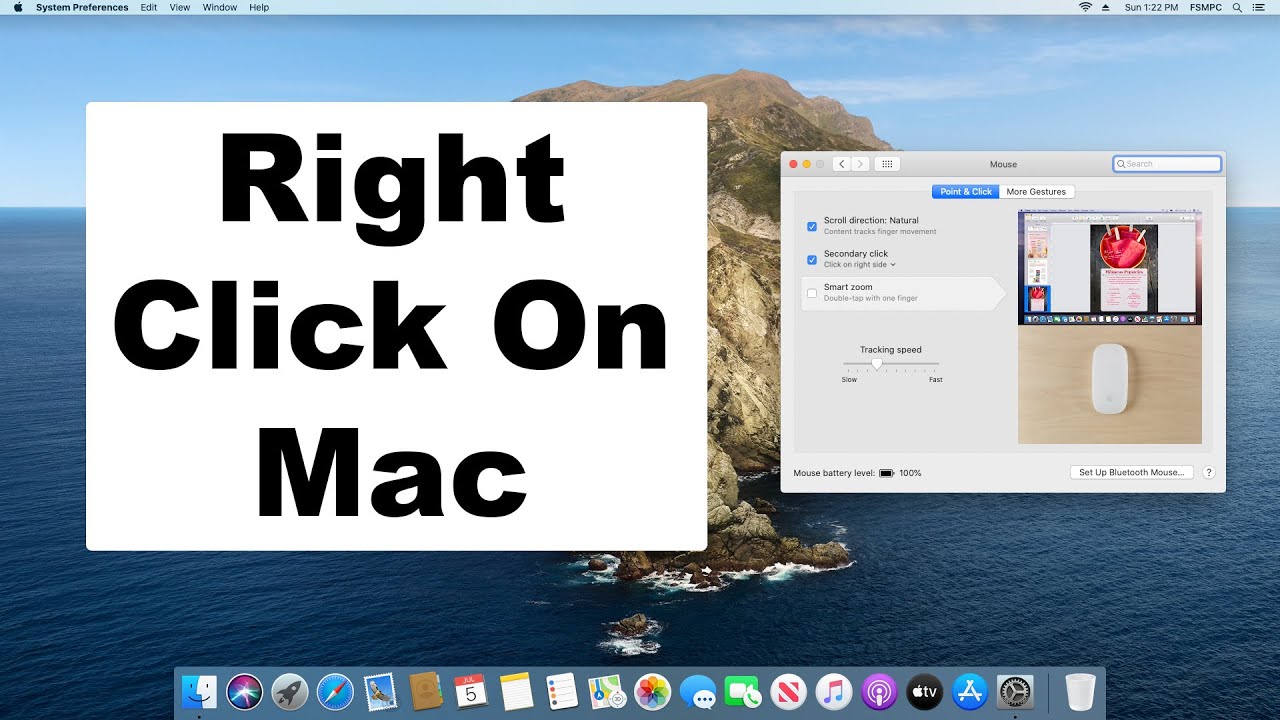
Task: Click Fast label under Tracking speed
Action: 935,380
